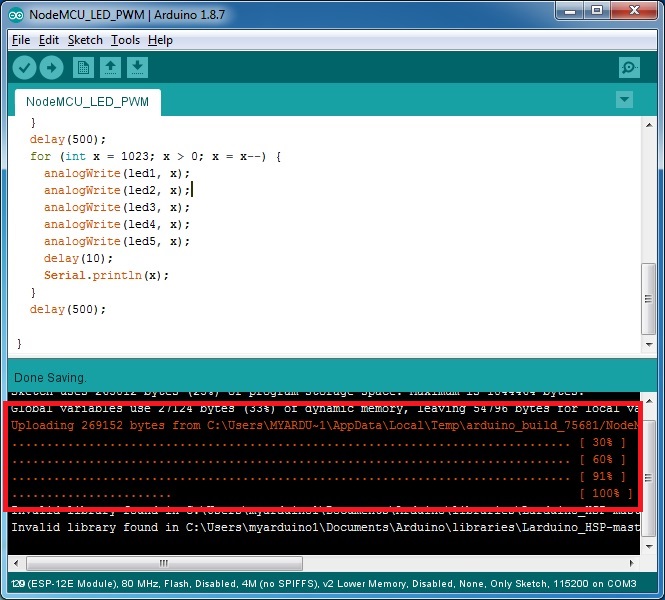This screenshot has width=665, height=600.
Task: Open the File menu
Action: 20,40
